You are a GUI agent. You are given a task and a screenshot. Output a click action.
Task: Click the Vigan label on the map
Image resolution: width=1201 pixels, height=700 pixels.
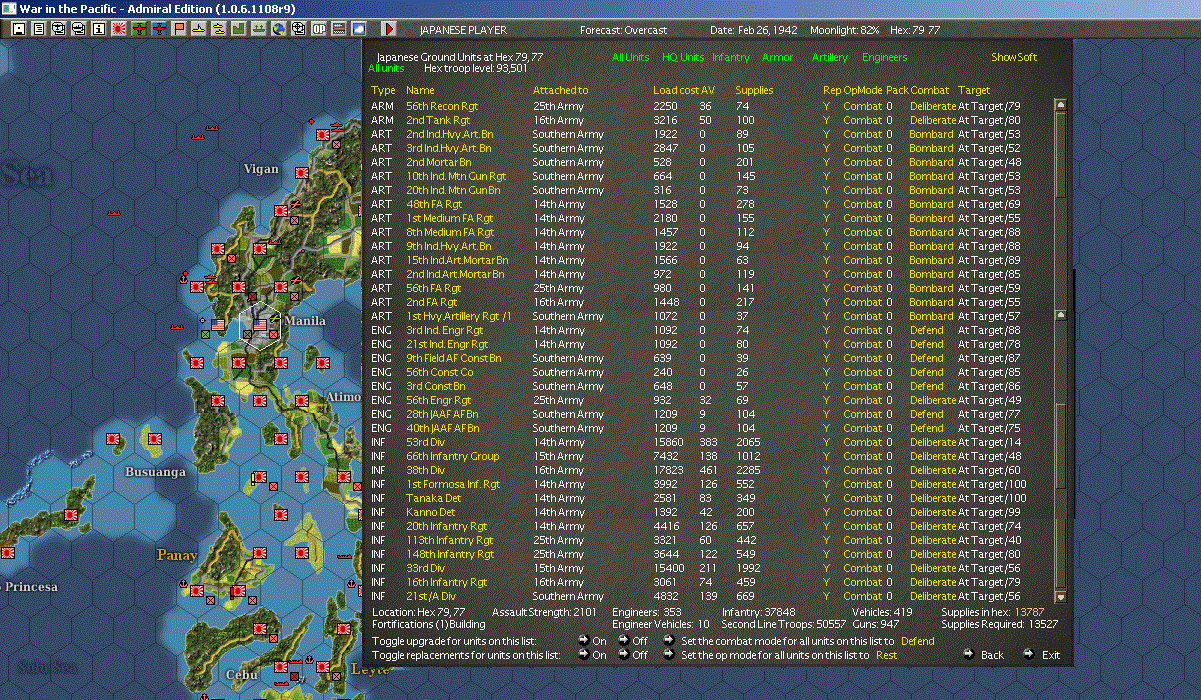262,169
